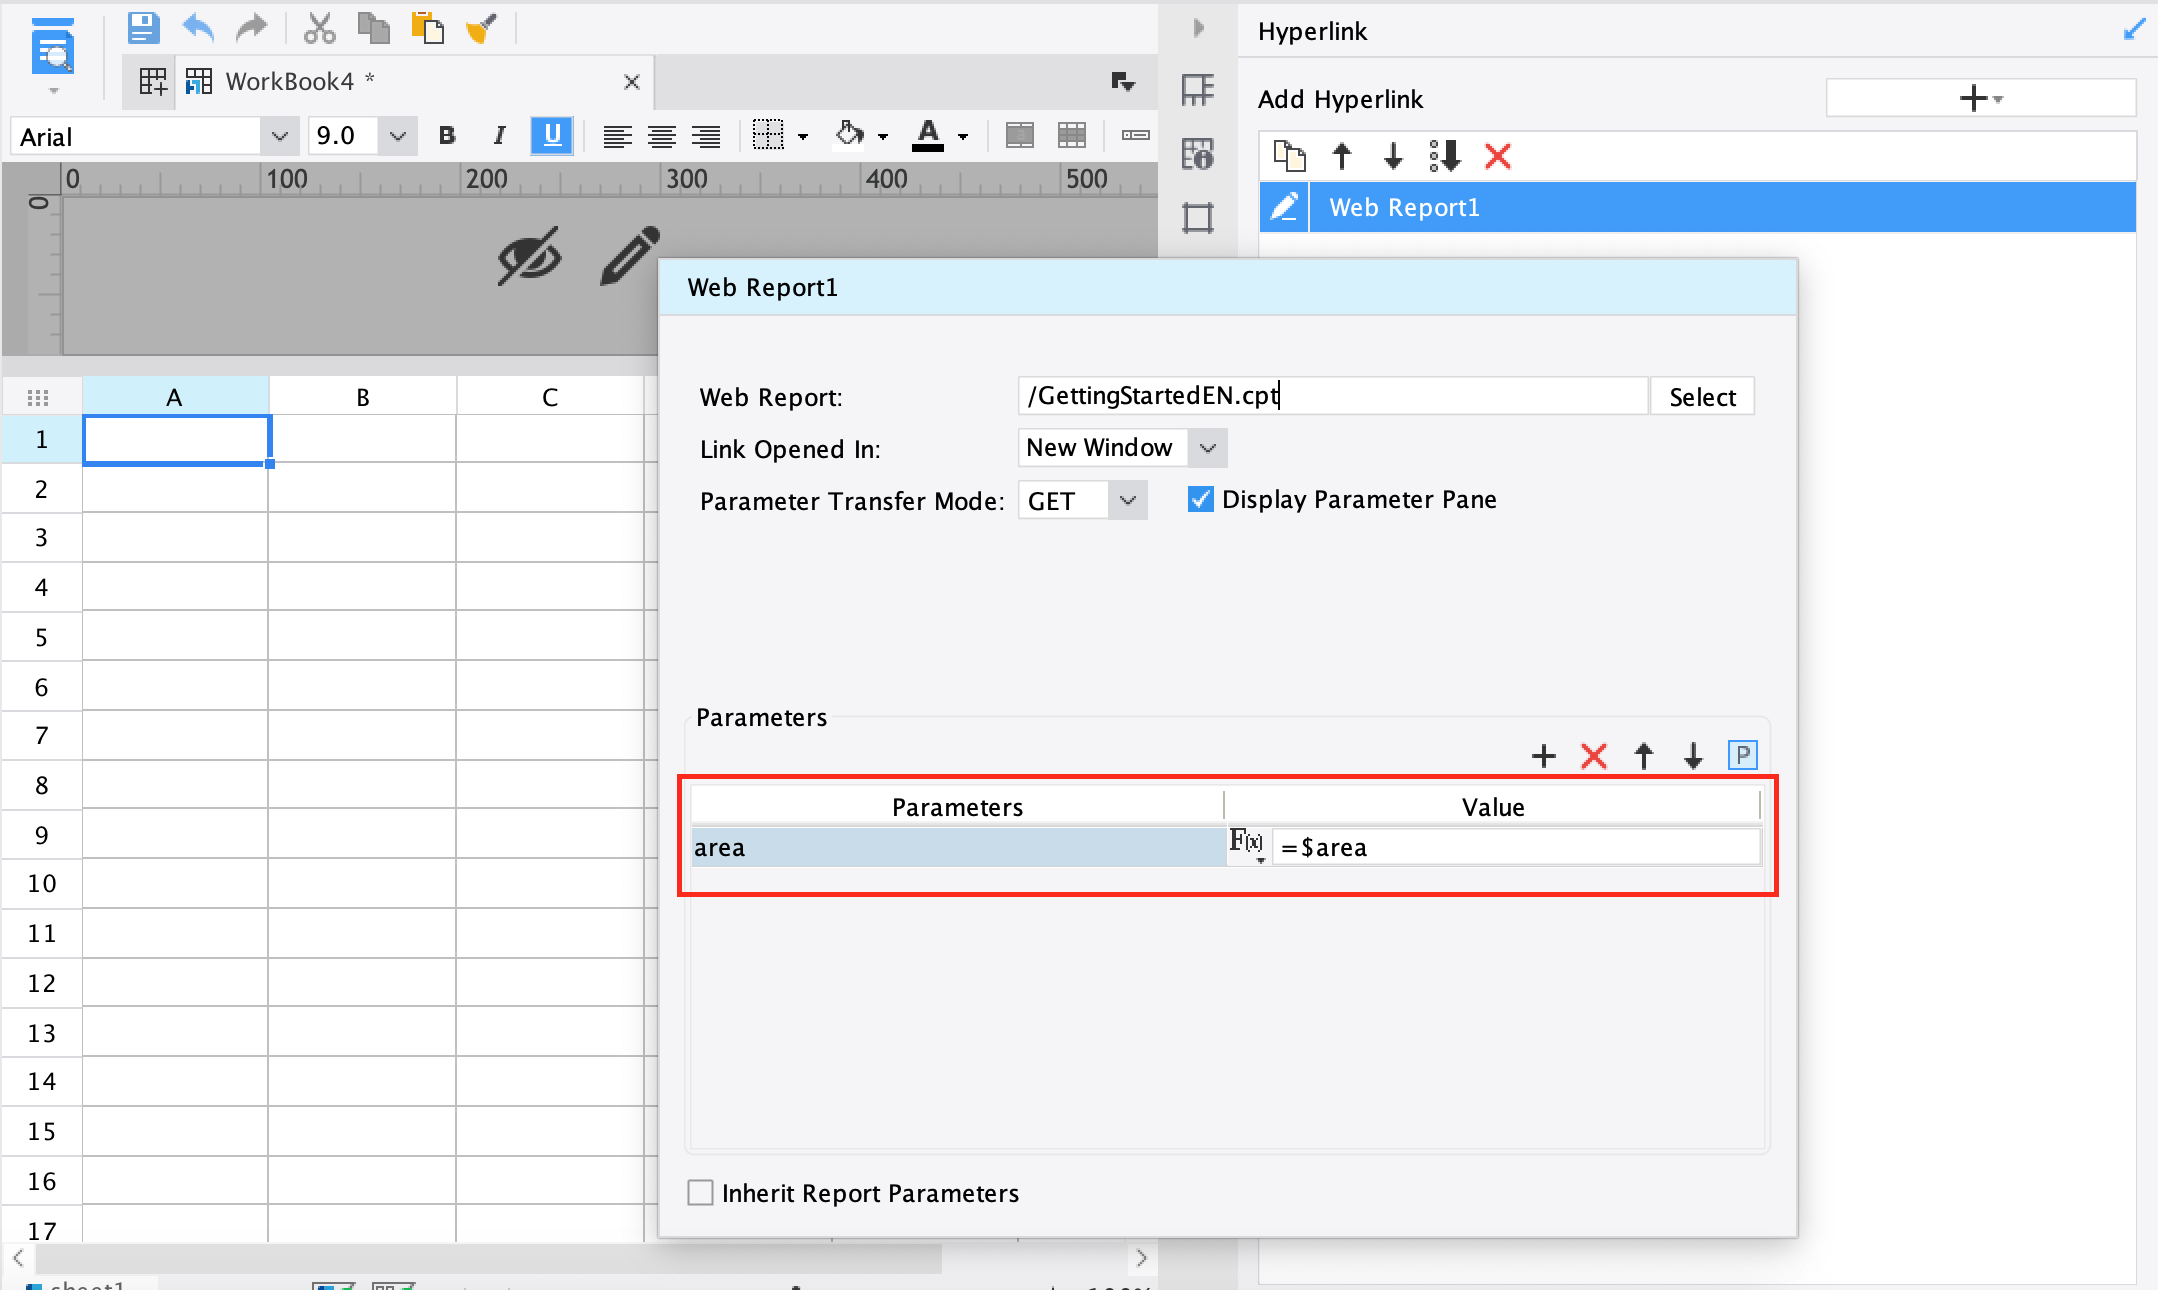Image resolution: width=2158 pixels, height=1290 pixels.
Task: Open the Arial font family dropdown
Action: [279, 136]
